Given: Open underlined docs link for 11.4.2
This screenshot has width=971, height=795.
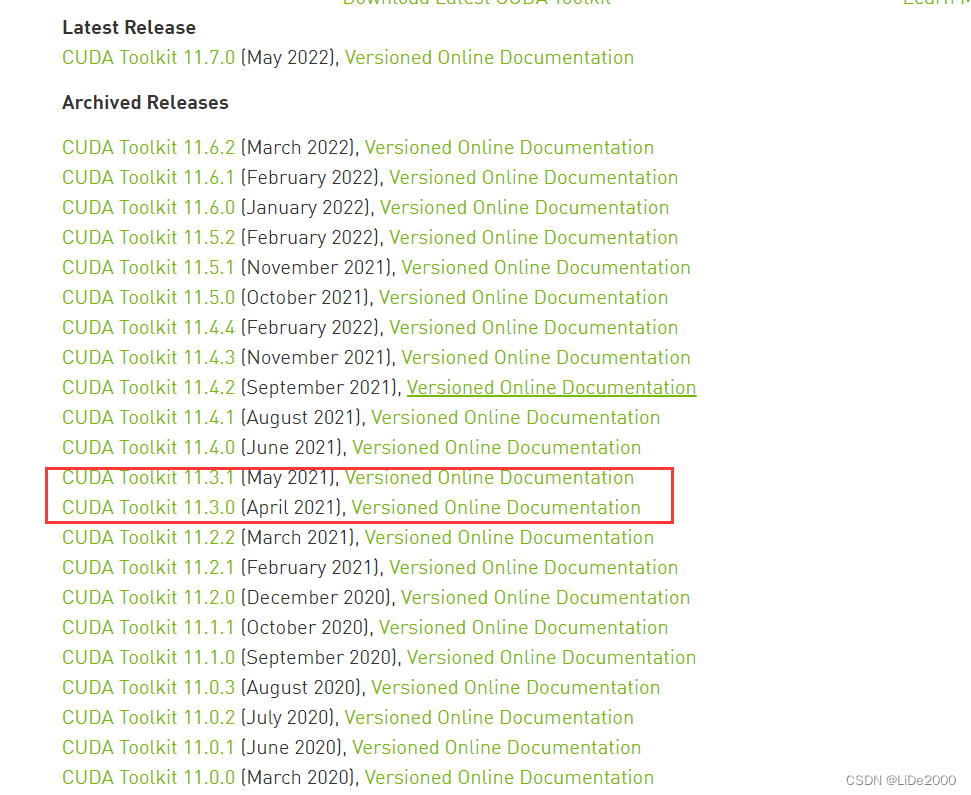Looking at the screenshot, I should pos(551,388).
